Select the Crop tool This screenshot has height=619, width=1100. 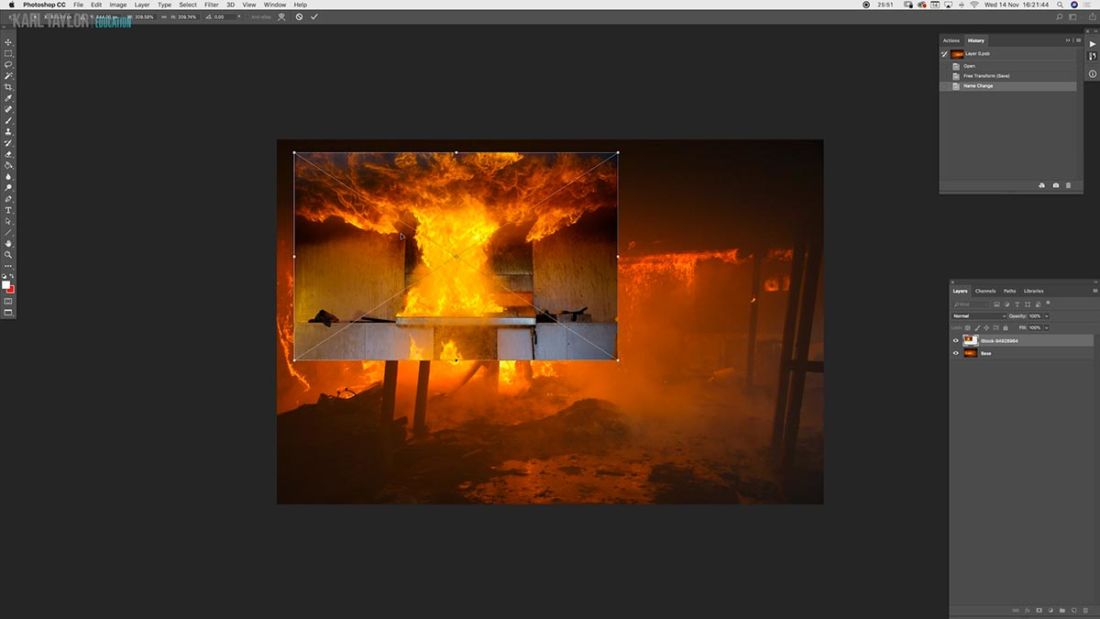pos(6,87)
